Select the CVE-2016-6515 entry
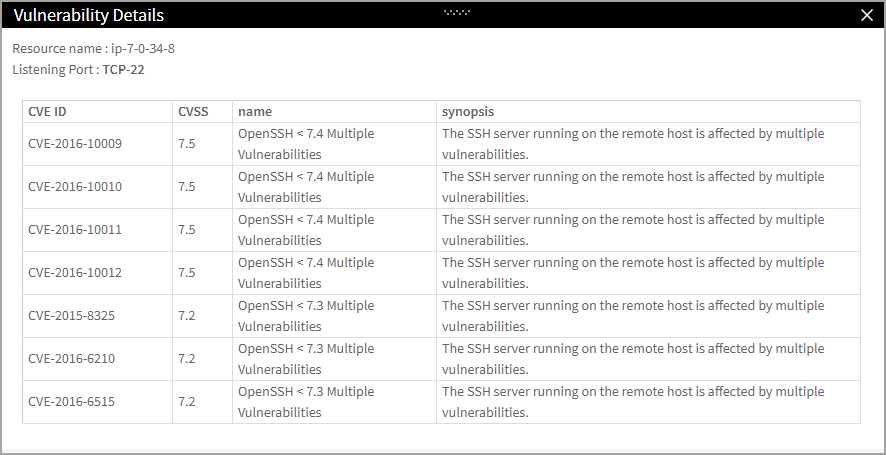This screenshot has width=886, height=455. 71,401
